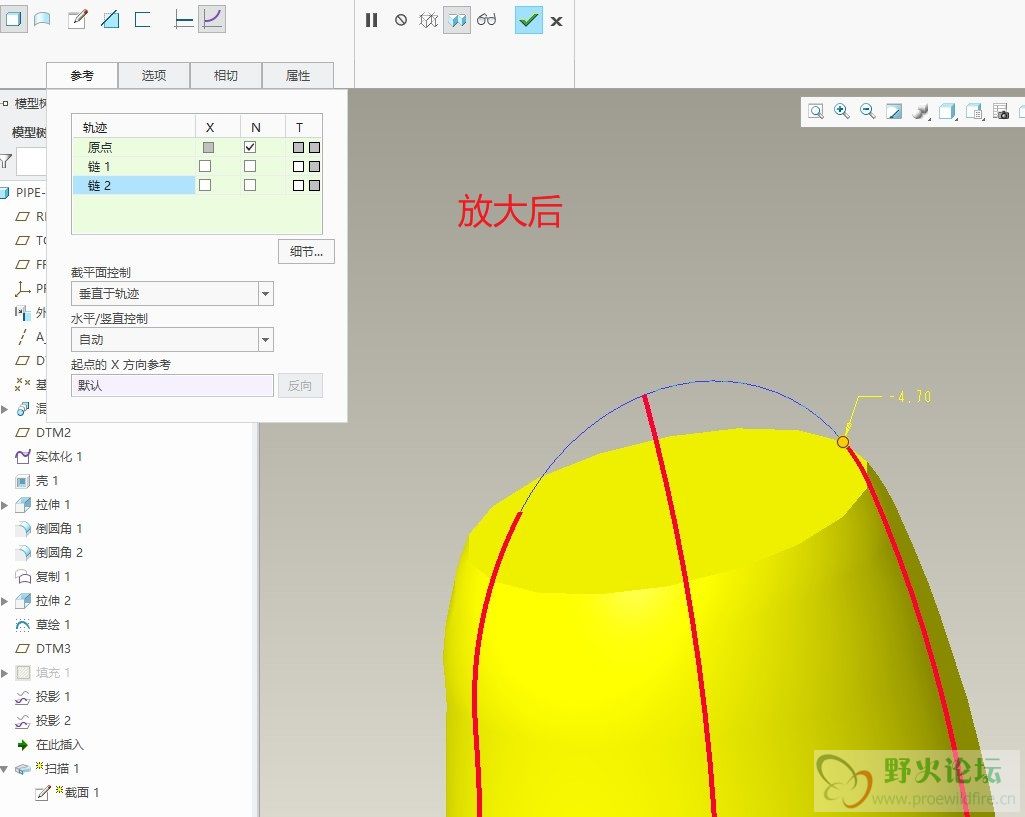Pause the sweep feature tool
The image size is (1025, 817).
[372, 20]
